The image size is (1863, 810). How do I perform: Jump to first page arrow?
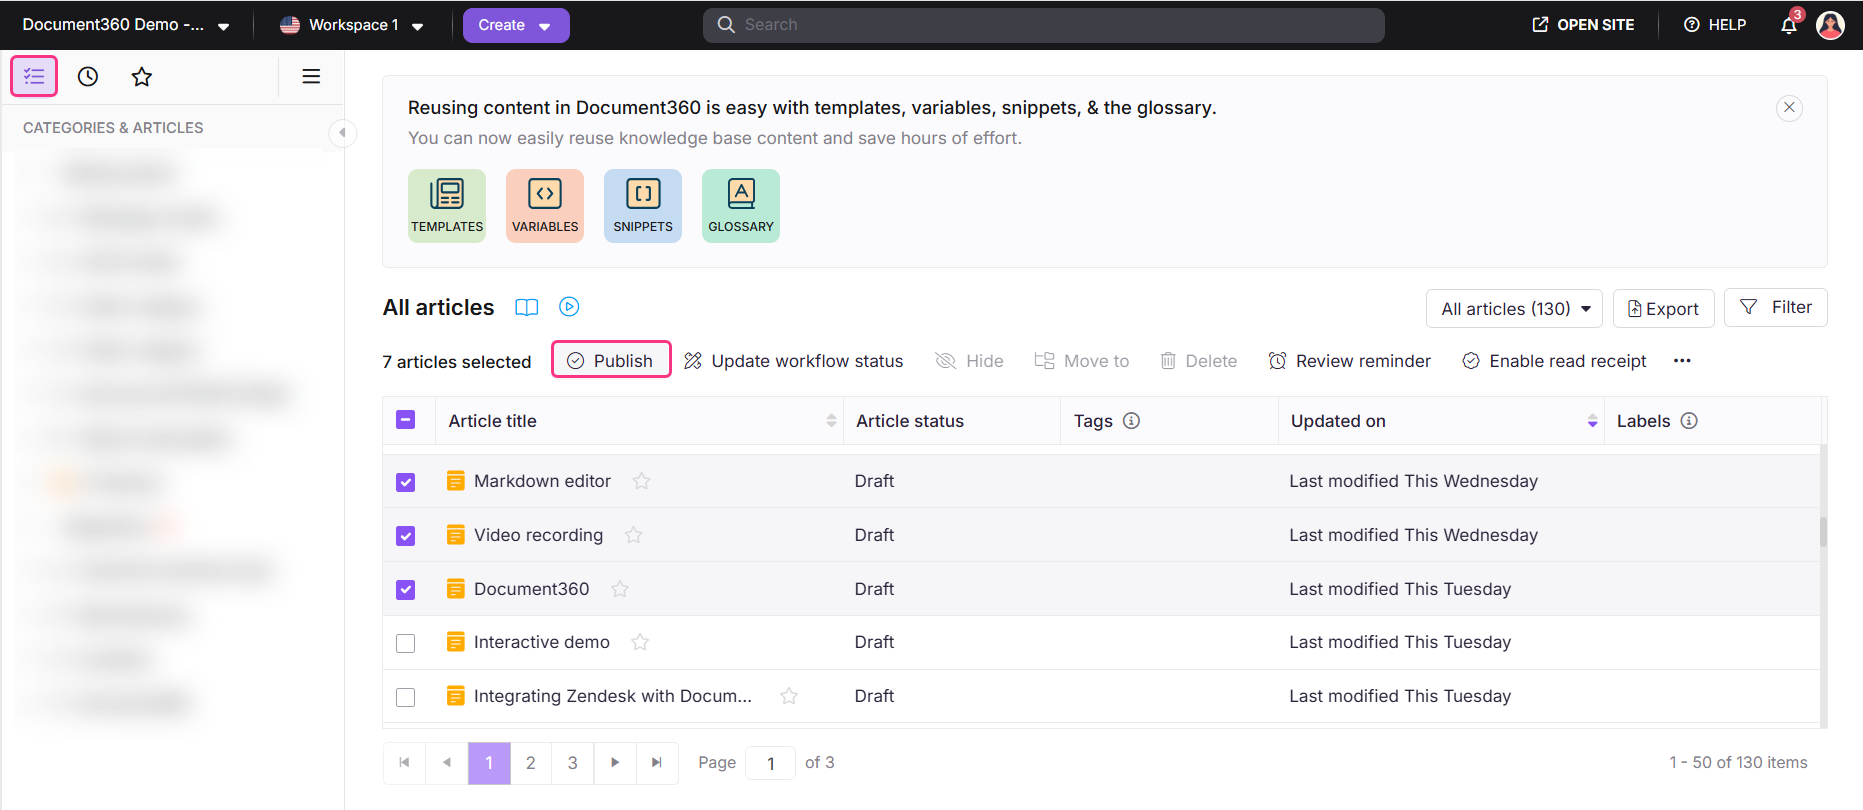pyautogui.click(x=405, y=763)
